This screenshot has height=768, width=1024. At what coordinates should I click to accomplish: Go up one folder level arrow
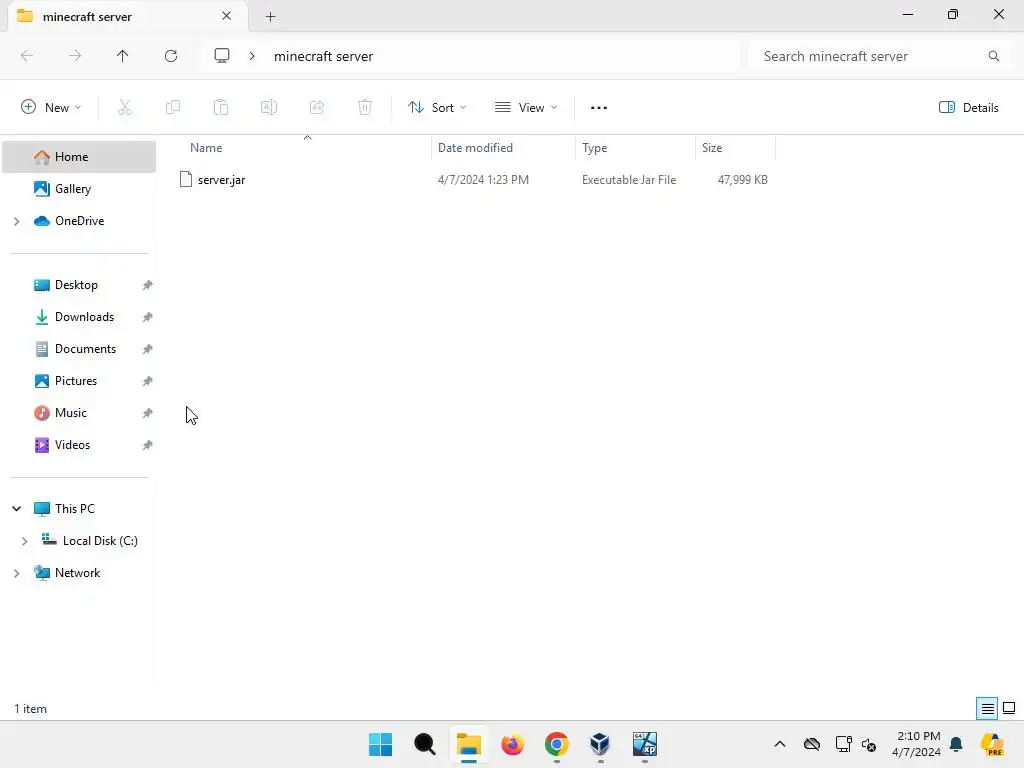123,56
